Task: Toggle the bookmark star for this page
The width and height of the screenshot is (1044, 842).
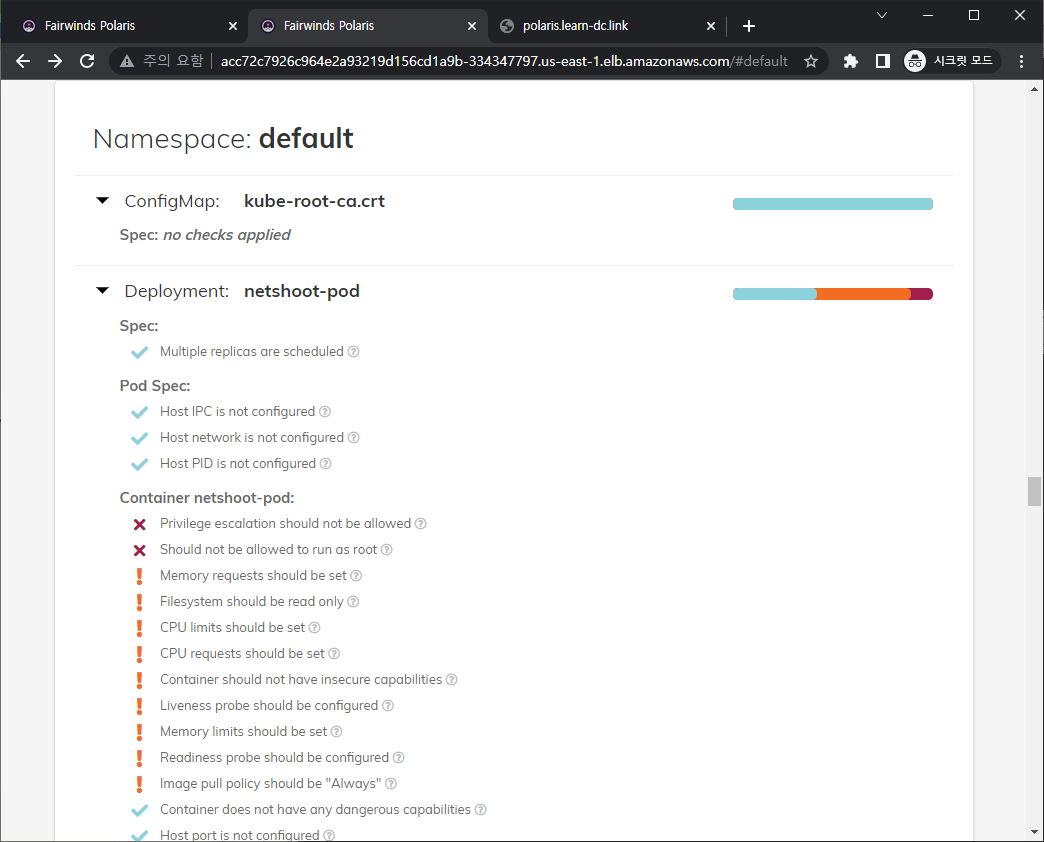Action: click(811, 61)
